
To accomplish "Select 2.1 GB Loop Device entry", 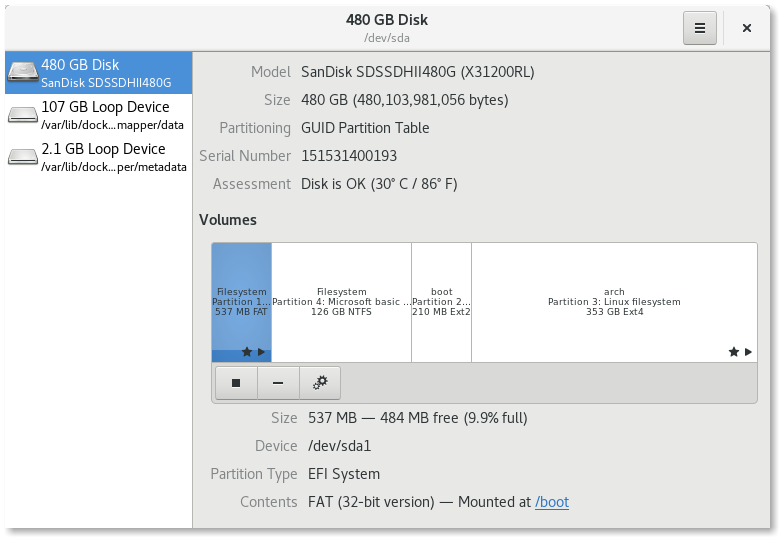I will point(98,156).
